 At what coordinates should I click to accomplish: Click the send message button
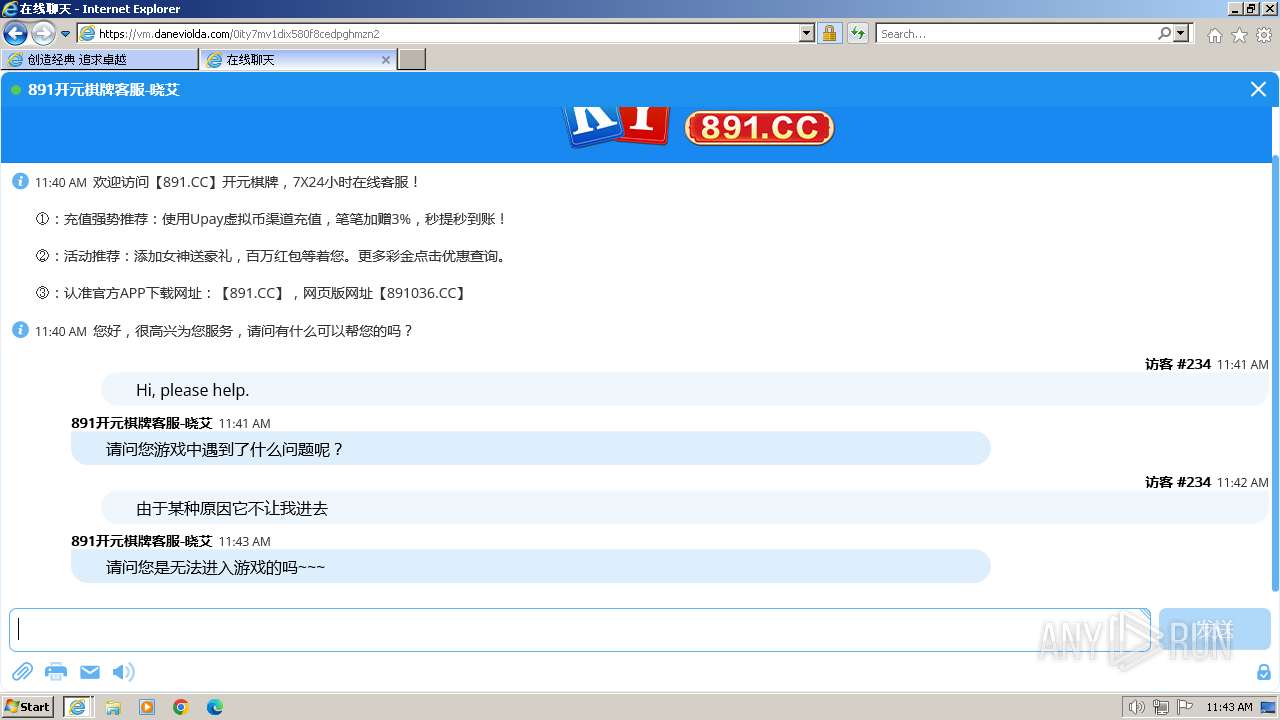[1214, 630]
